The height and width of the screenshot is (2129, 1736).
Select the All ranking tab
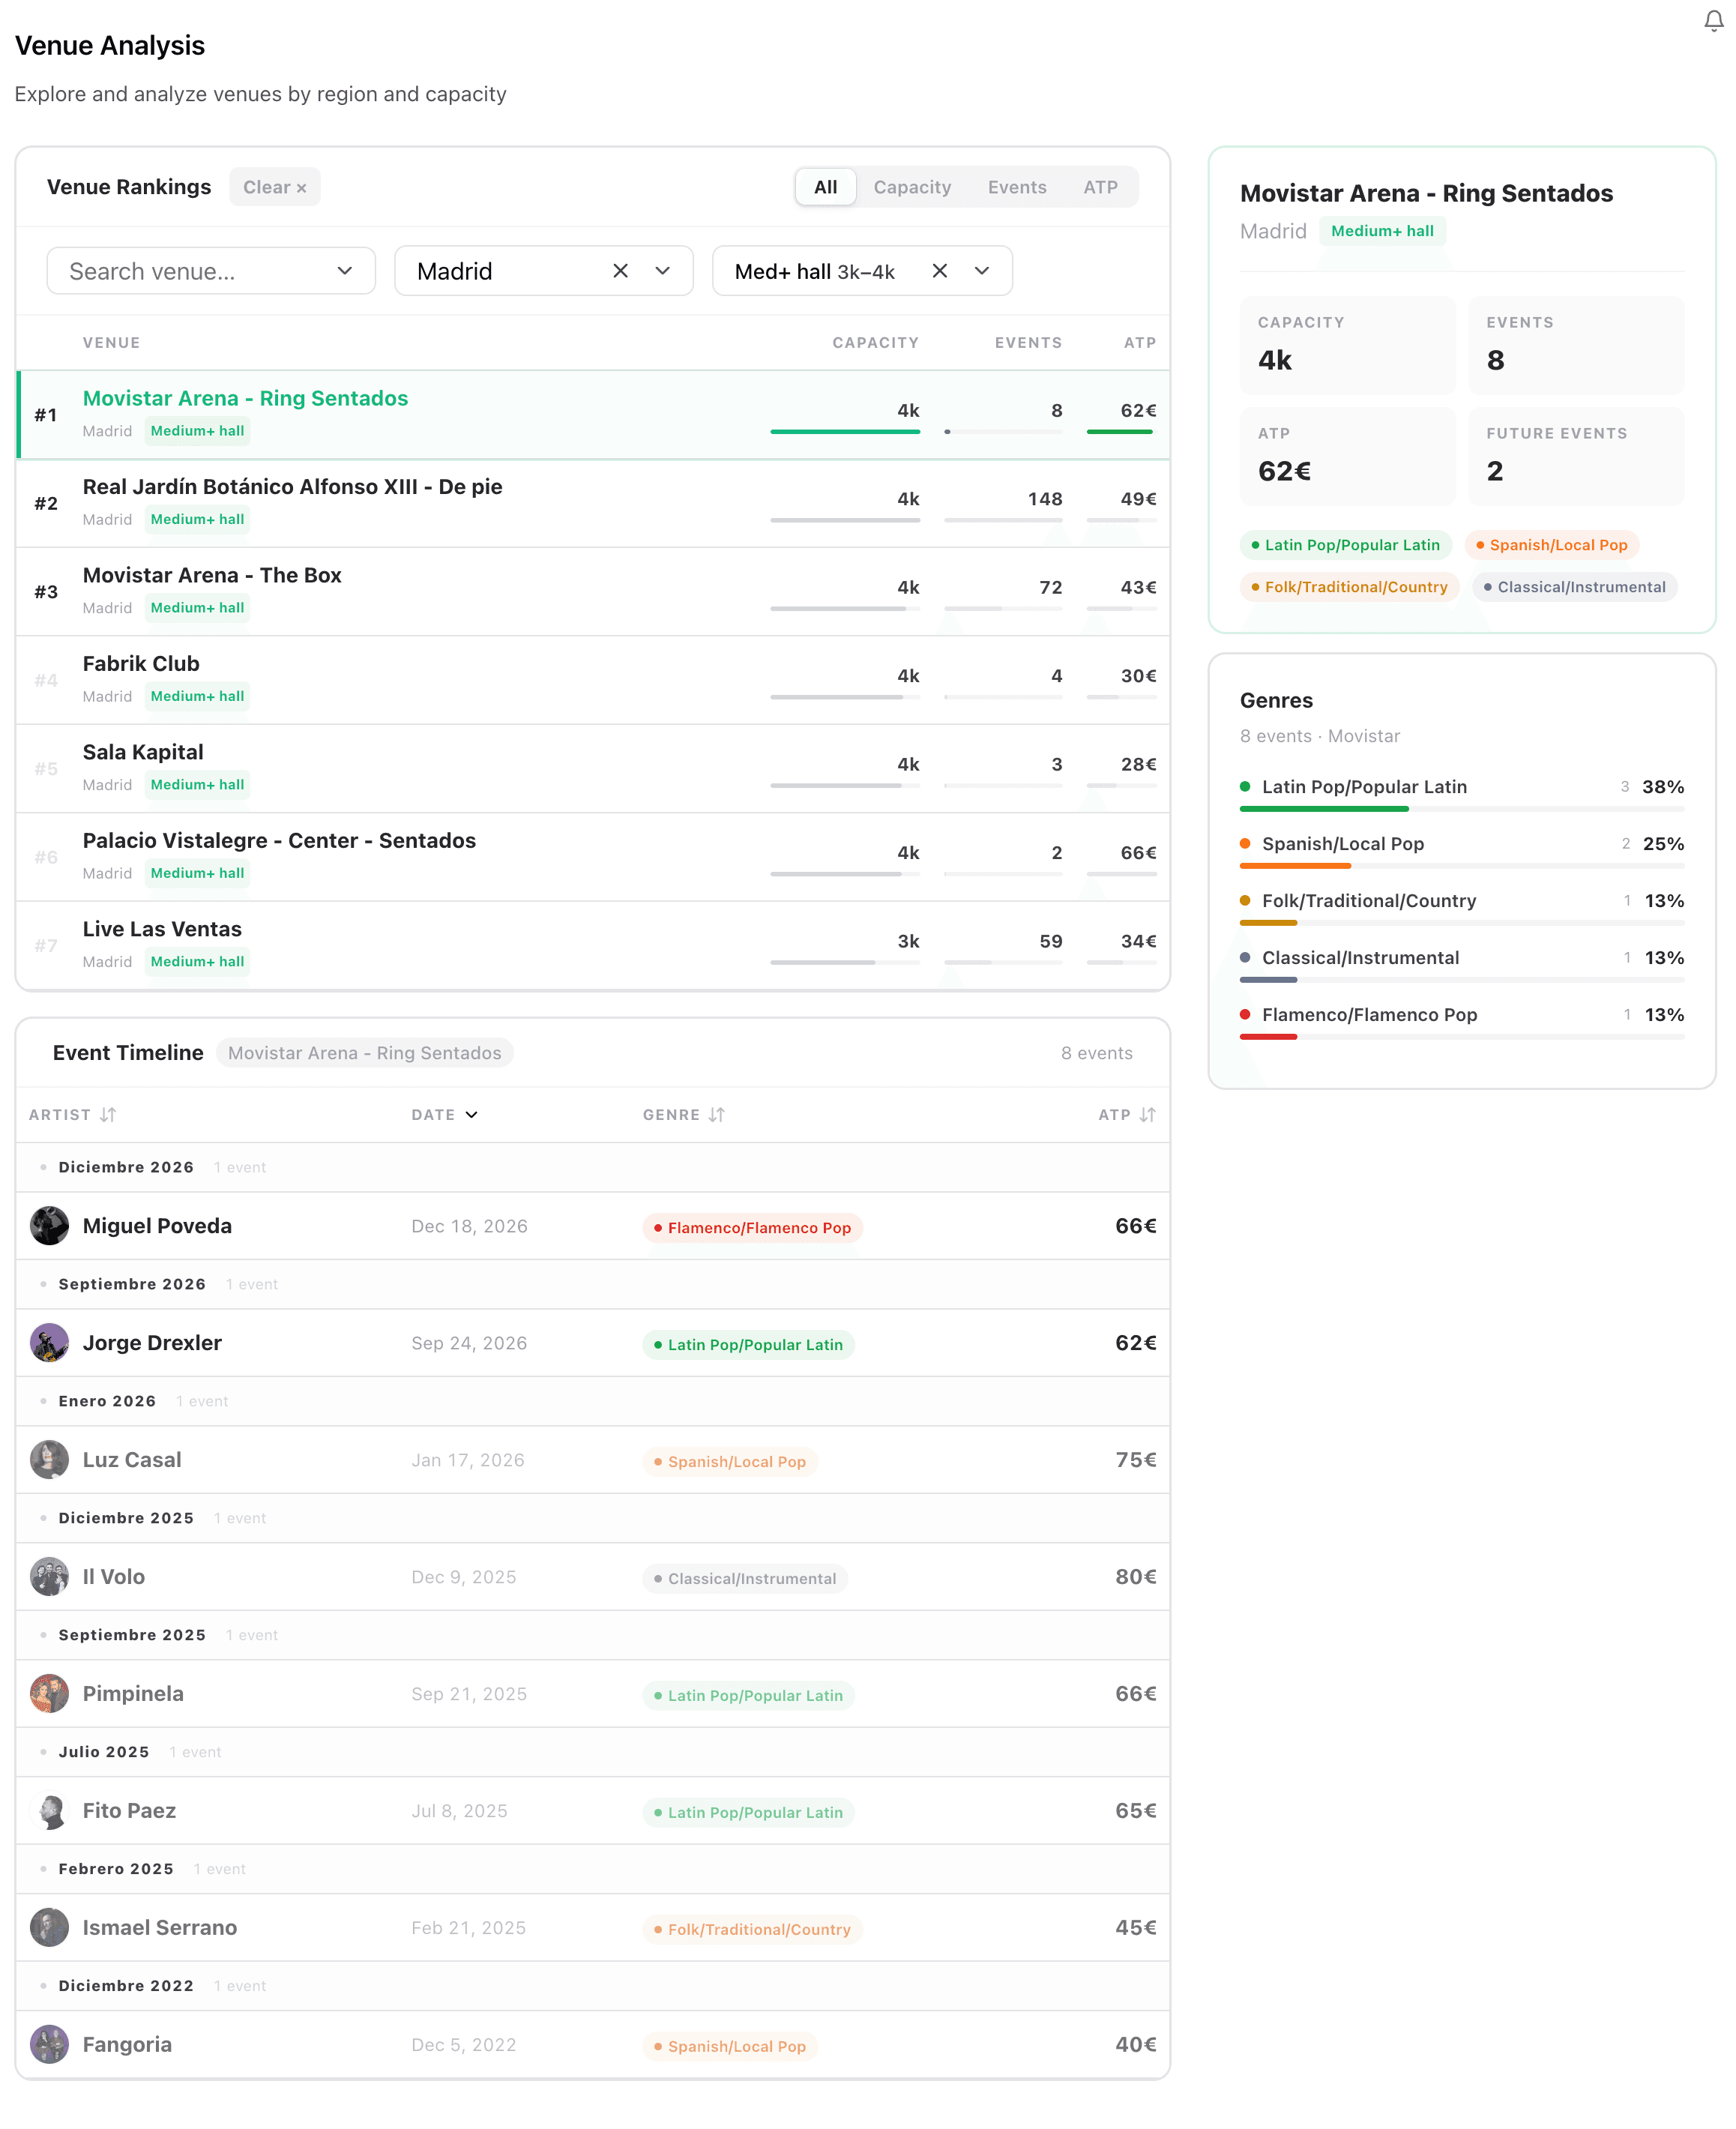(825, 187)
